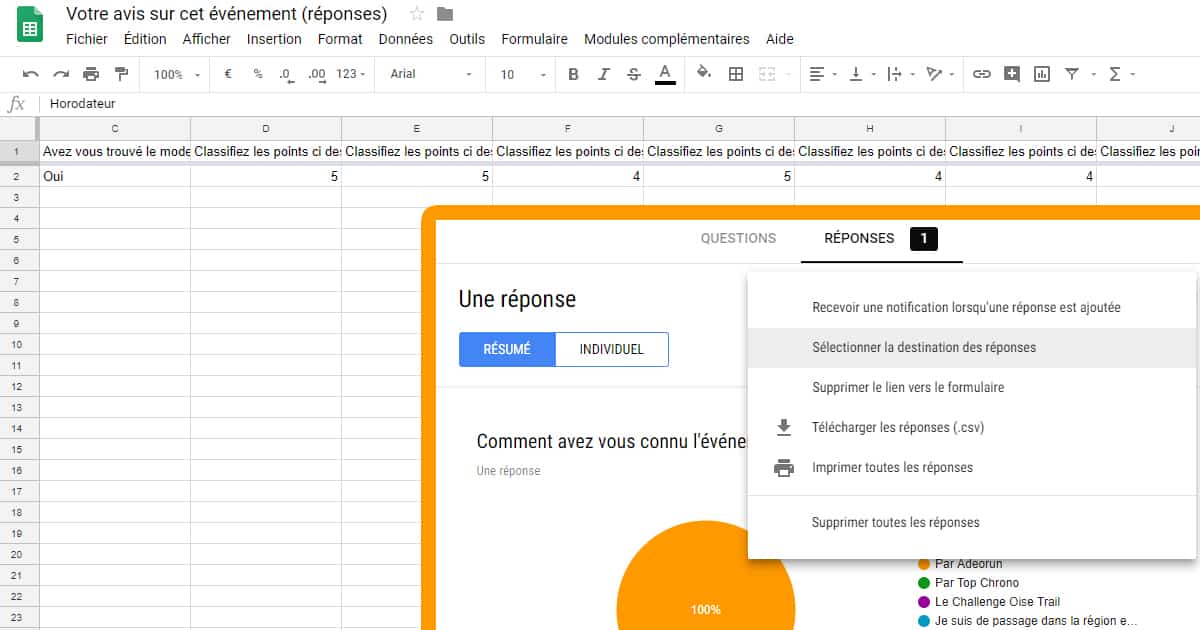Screen dimensions: 1200x630
Task: Open text color picker
Action: (x=665, y=74)
